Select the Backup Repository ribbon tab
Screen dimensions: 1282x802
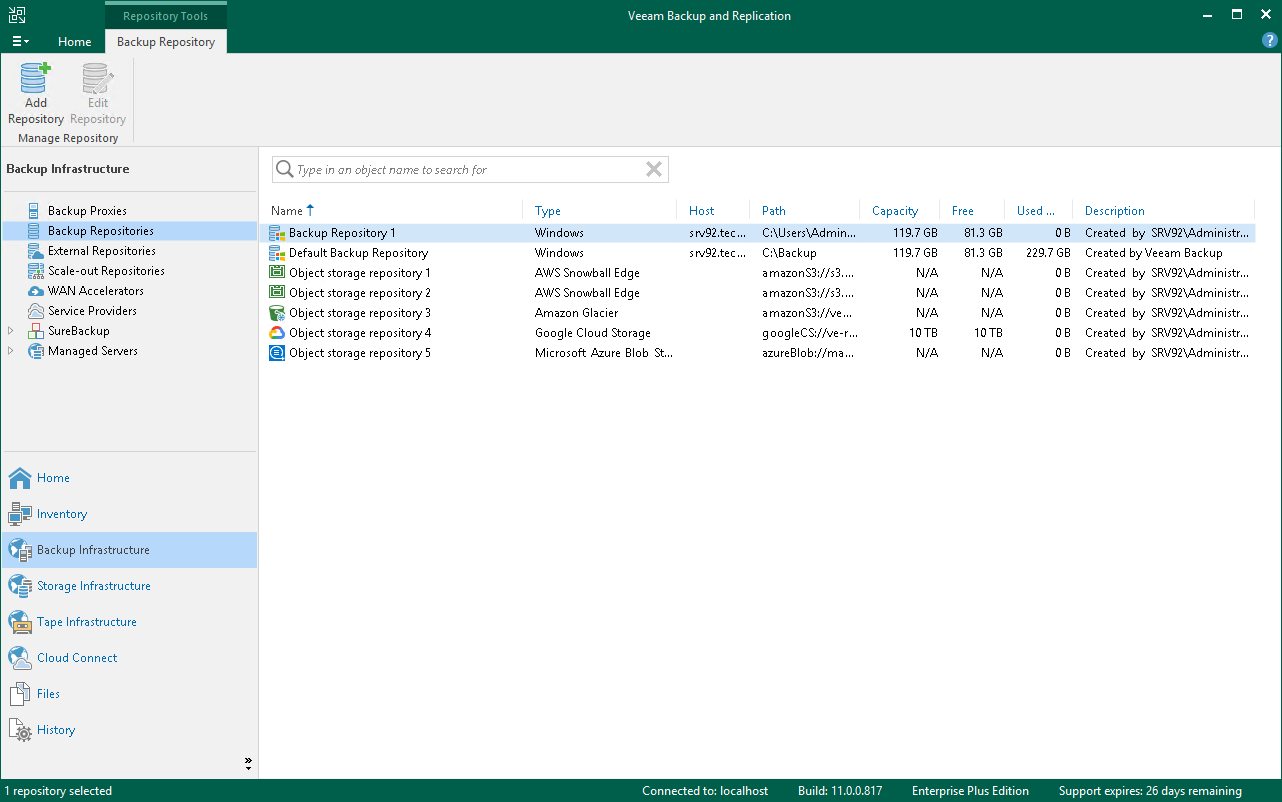(x=166, y=42)
